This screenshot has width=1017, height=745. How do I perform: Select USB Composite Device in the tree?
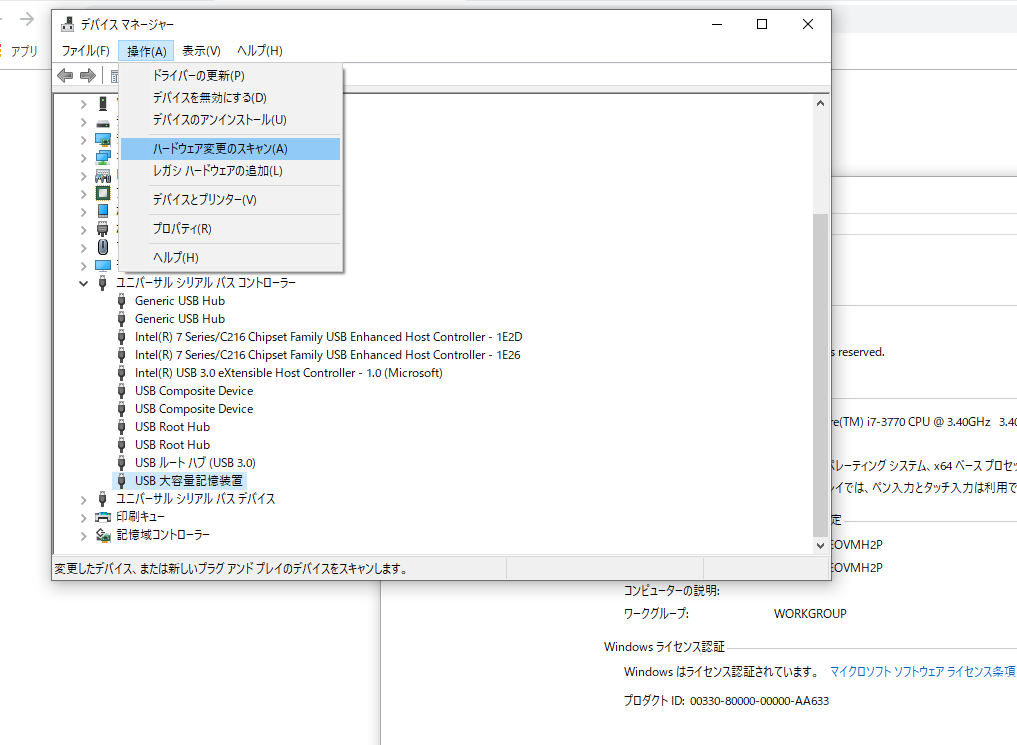tap(193, 390)
